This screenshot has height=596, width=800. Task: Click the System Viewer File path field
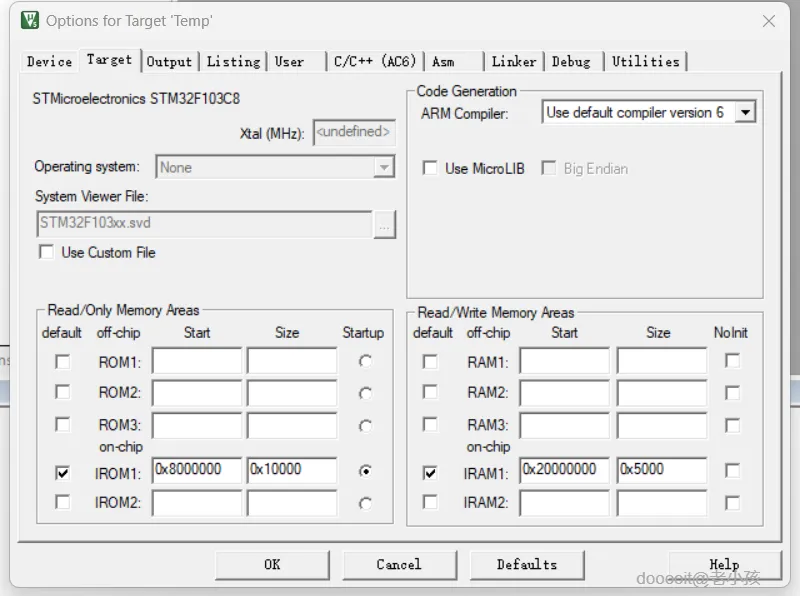click(x=205, y=224)
